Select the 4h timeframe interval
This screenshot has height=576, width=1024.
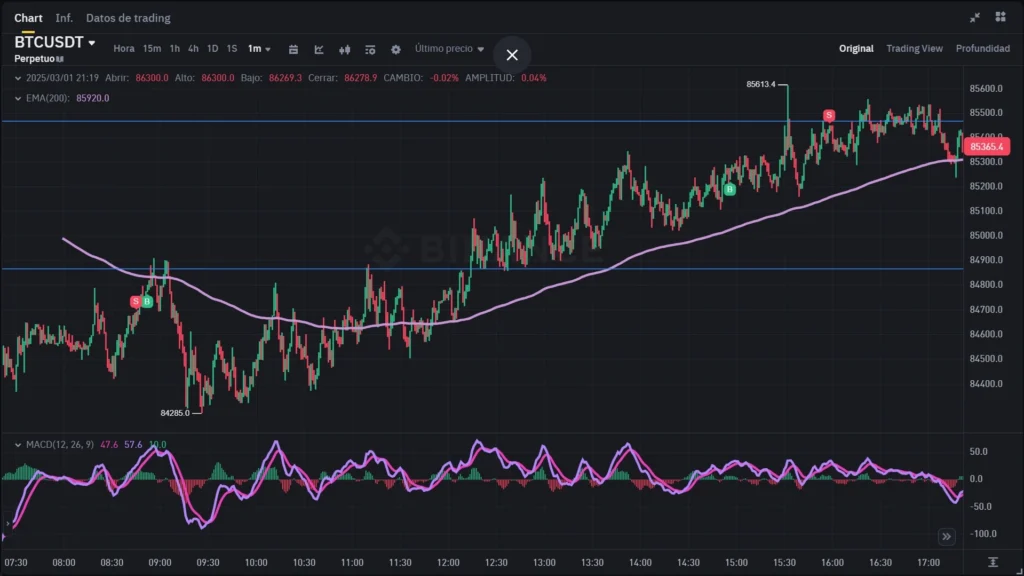point(193,49)
